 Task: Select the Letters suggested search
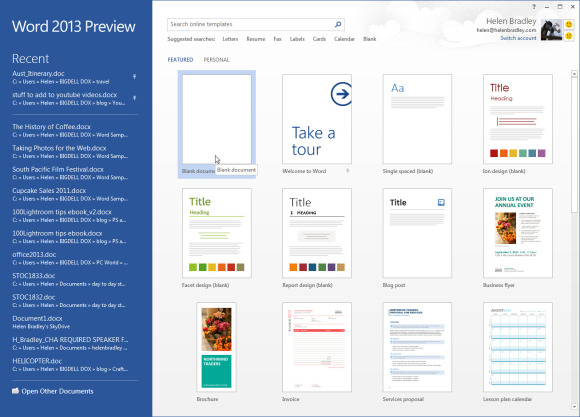[x=230, y=39]
